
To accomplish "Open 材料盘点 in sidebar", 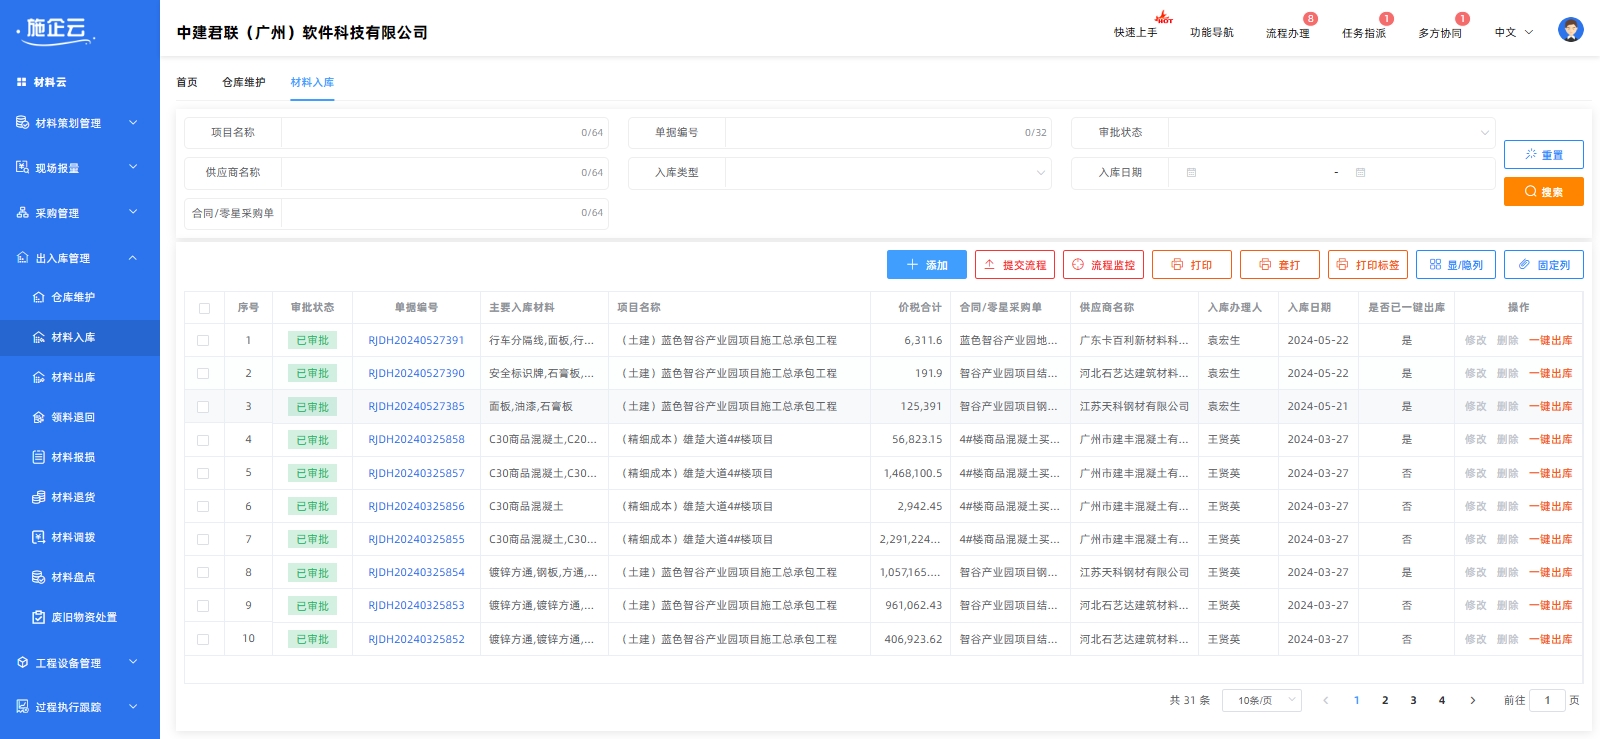I will [73, 577].
